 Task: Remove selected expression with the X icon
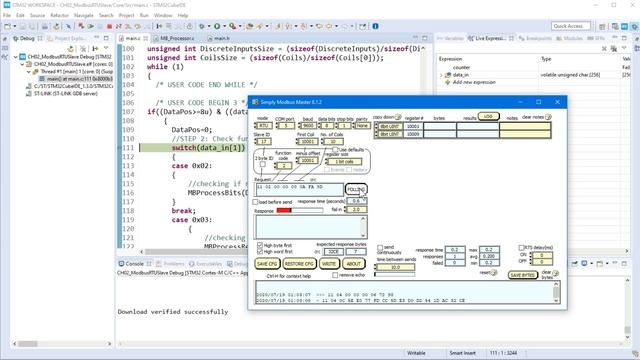coord(604,49)
